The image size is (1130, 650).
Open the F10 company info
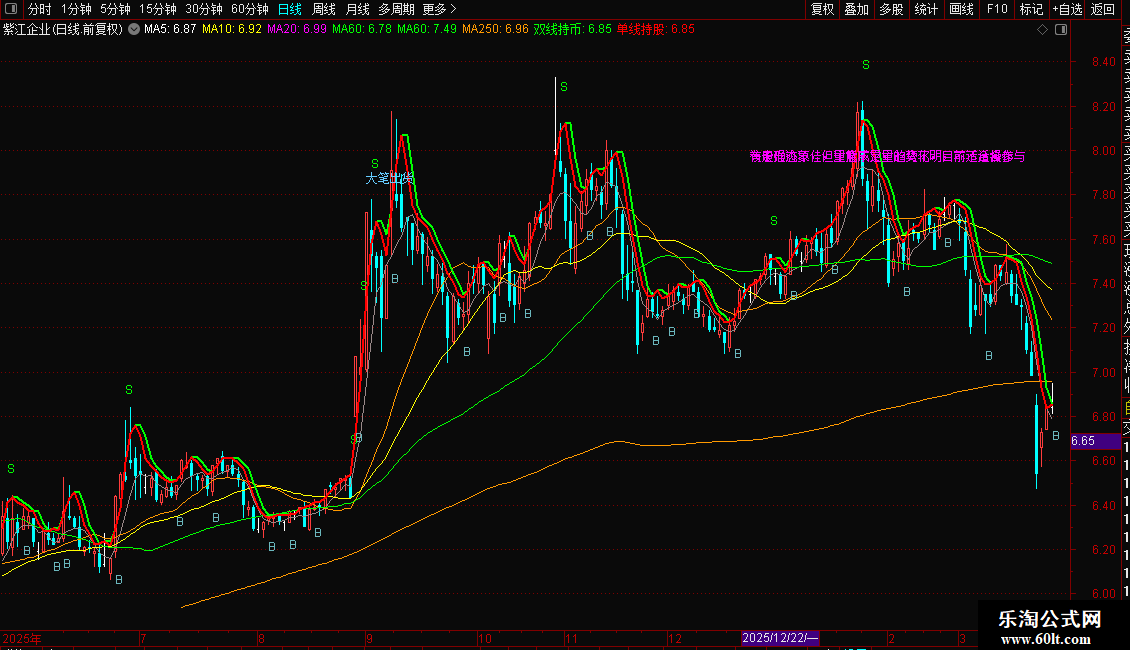[x=997, y=9]
